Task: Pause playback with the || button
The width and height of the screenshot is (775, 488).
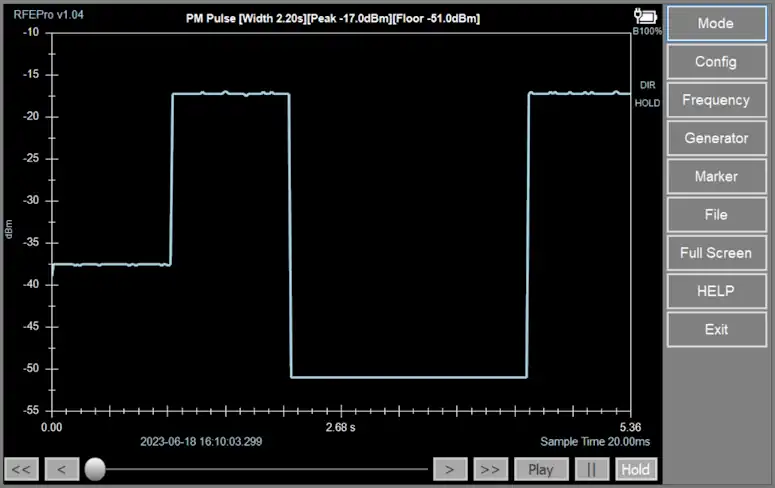Action: click(591, 469)
